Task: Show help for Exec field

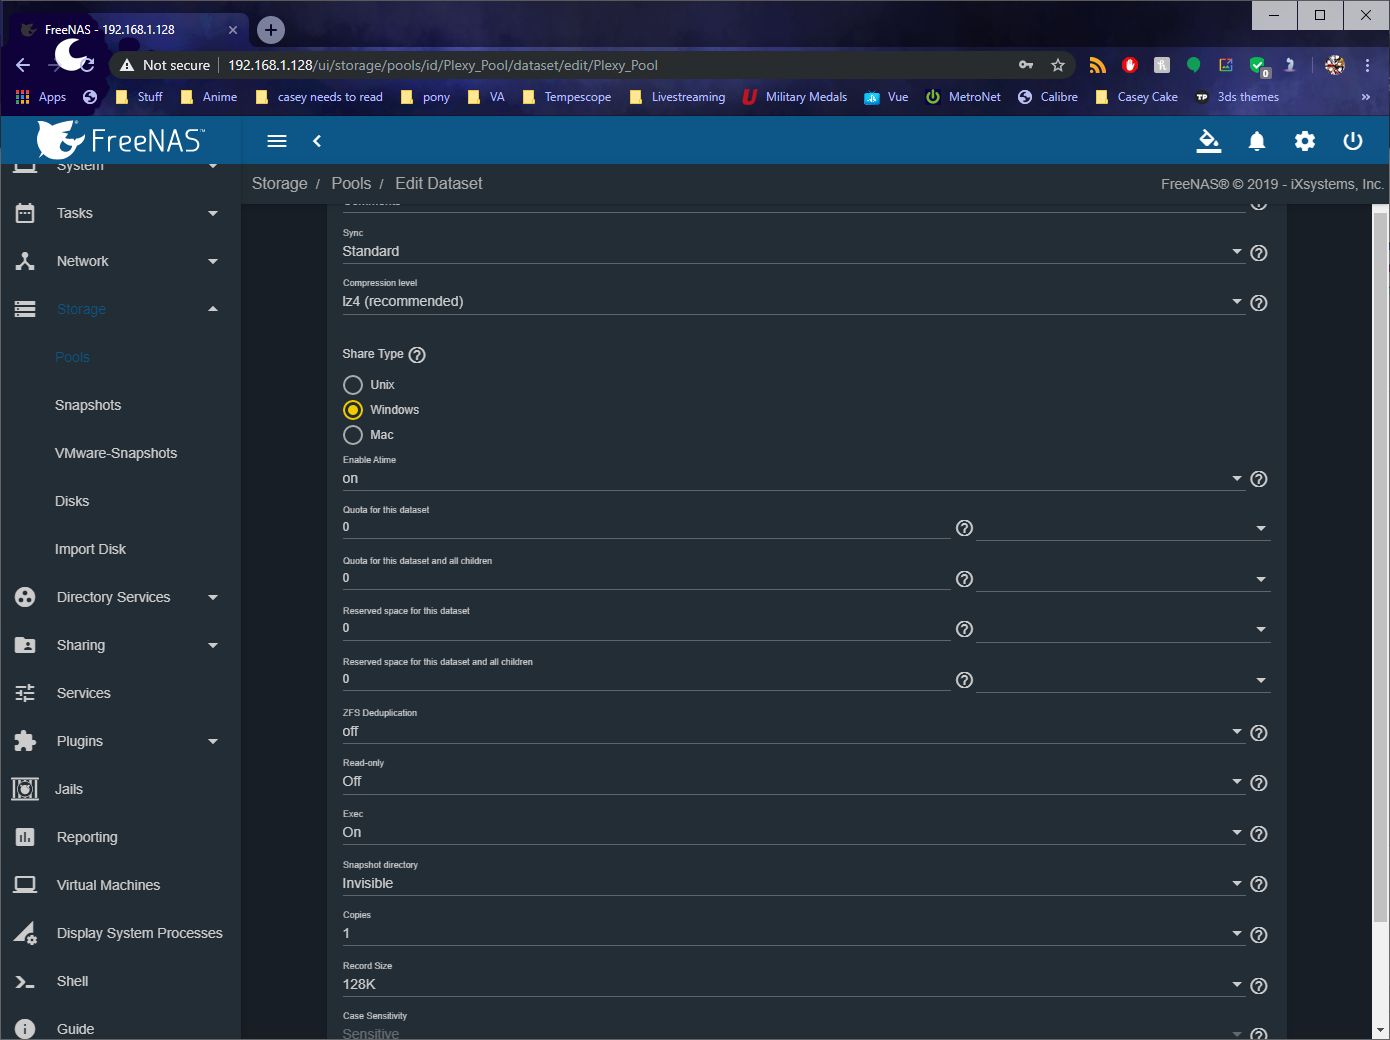Action: 1259,834
